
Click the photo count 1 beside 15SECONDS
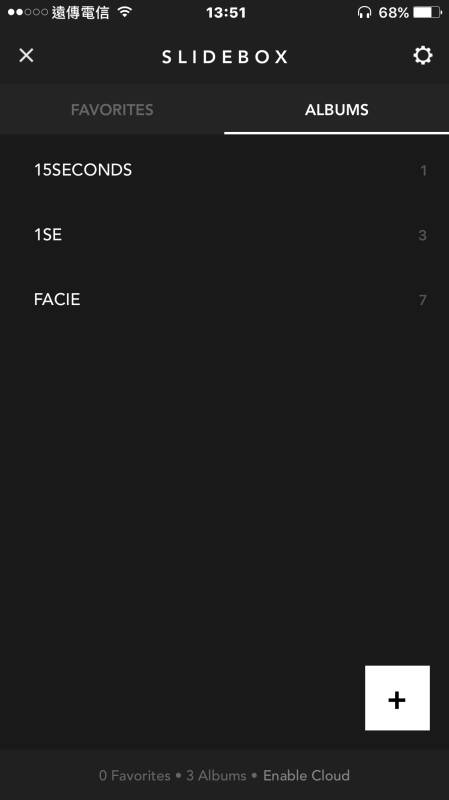click(x=423, y=170)
